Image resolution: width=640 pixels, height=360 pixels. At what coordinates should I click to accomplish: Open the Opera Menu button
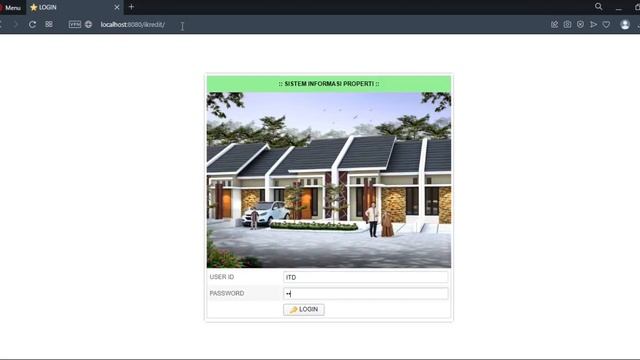click(x=10, y=7)
